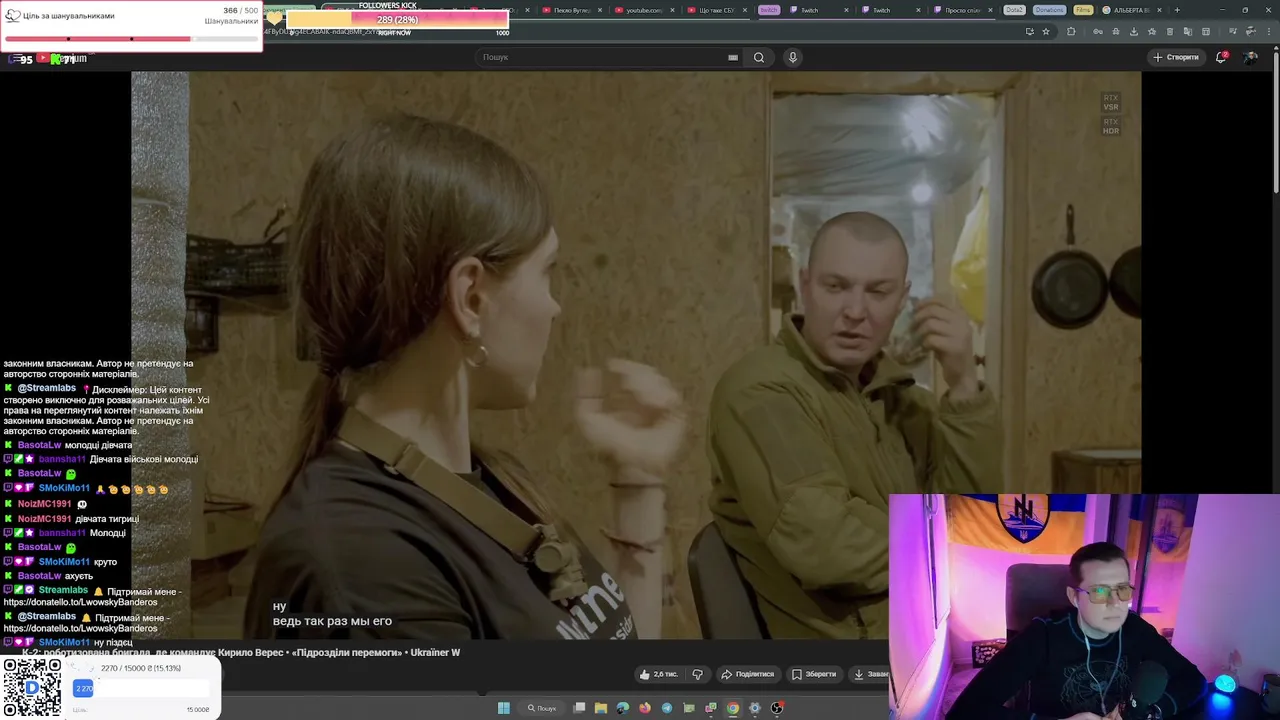This screenshot has width=1280, height=720.
Task: Bookmark this page with the star icon
Action: 1046,31
